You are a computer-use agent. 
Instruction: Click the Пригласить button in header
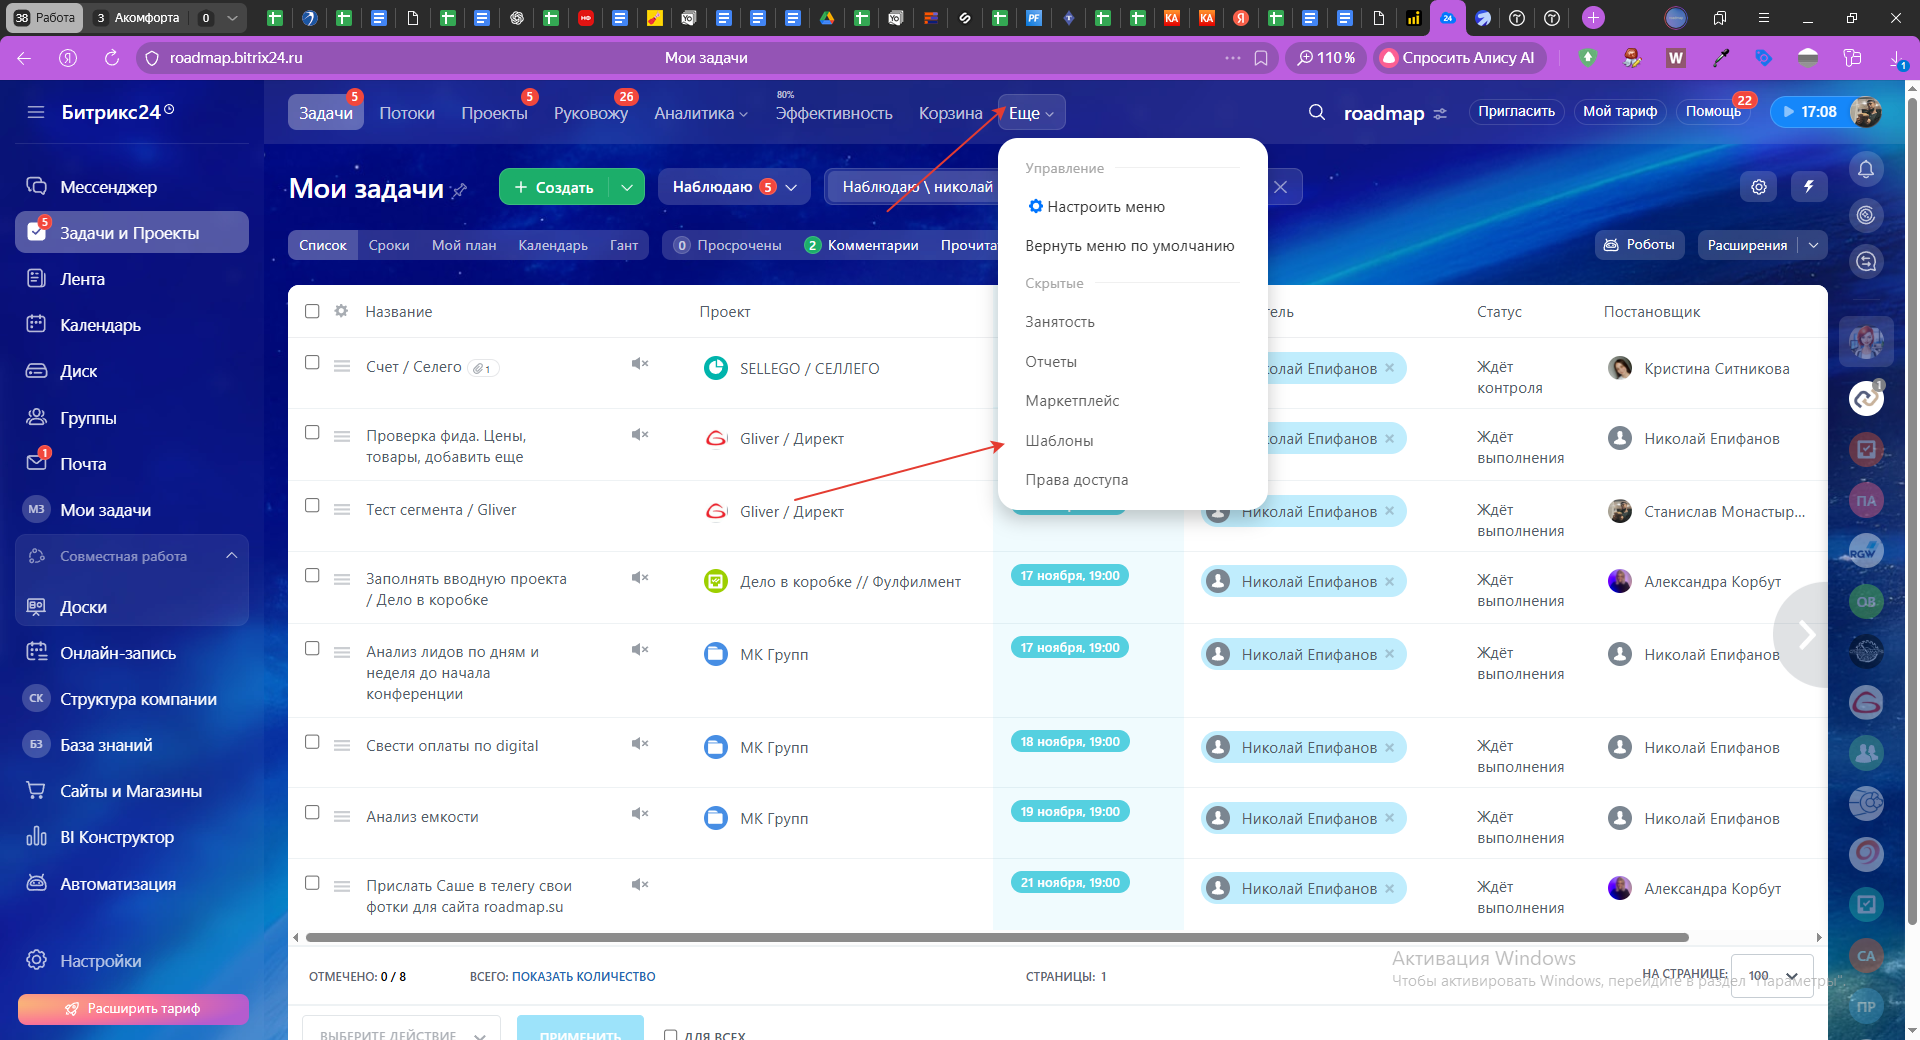pos(1516,112)
